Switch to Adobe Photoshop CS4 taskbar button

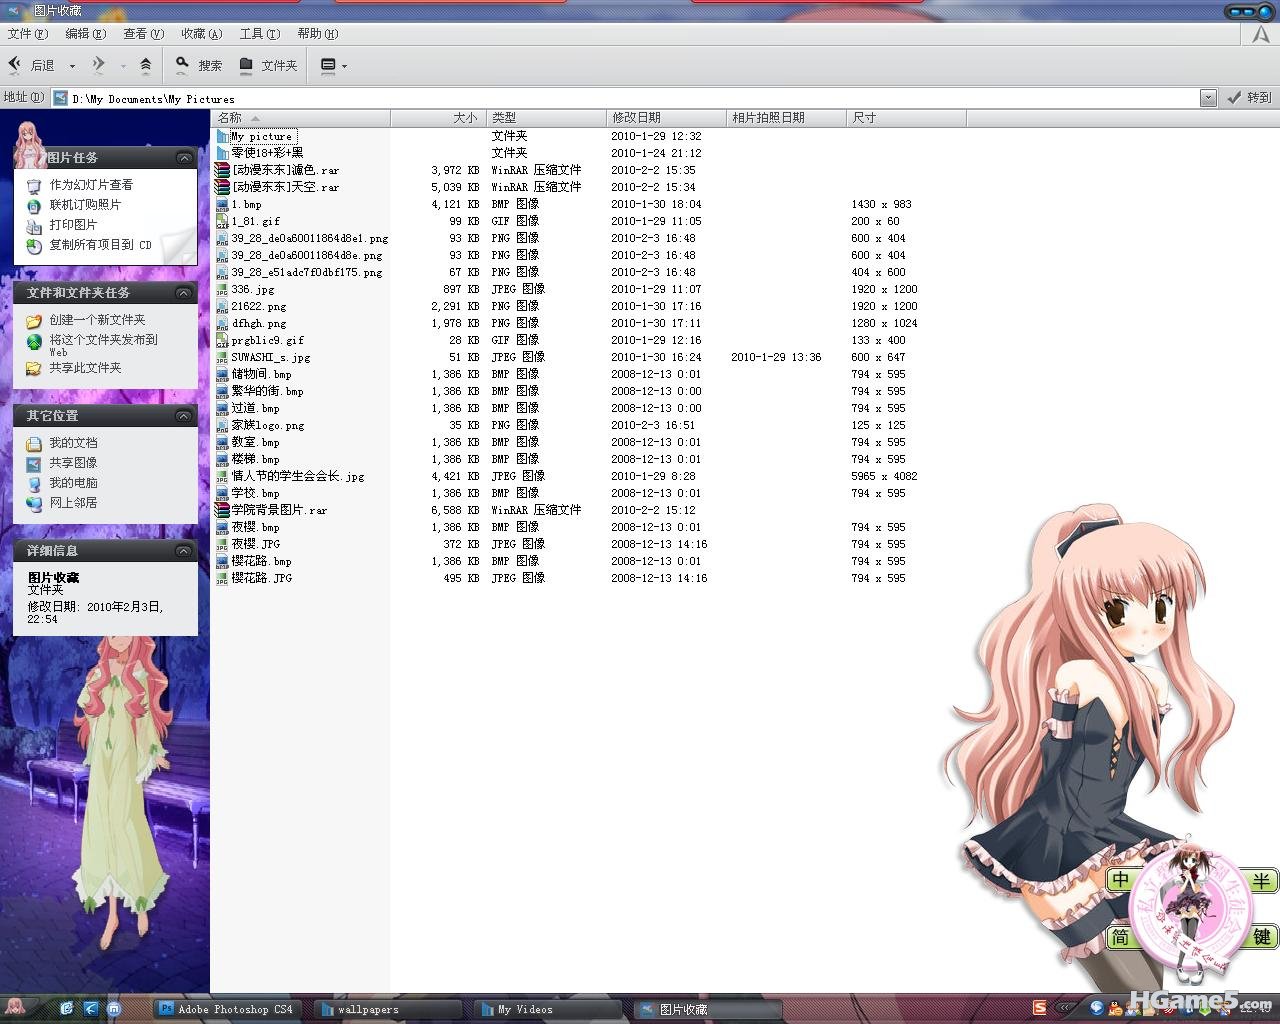click(229, 1009)
